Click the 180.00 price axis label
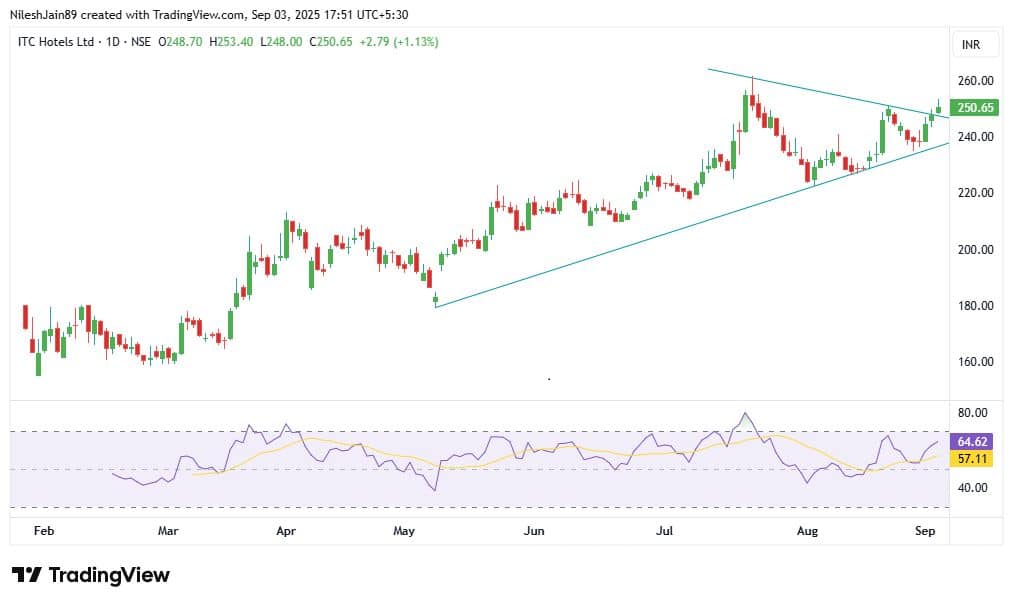 (x=976, y=306)
